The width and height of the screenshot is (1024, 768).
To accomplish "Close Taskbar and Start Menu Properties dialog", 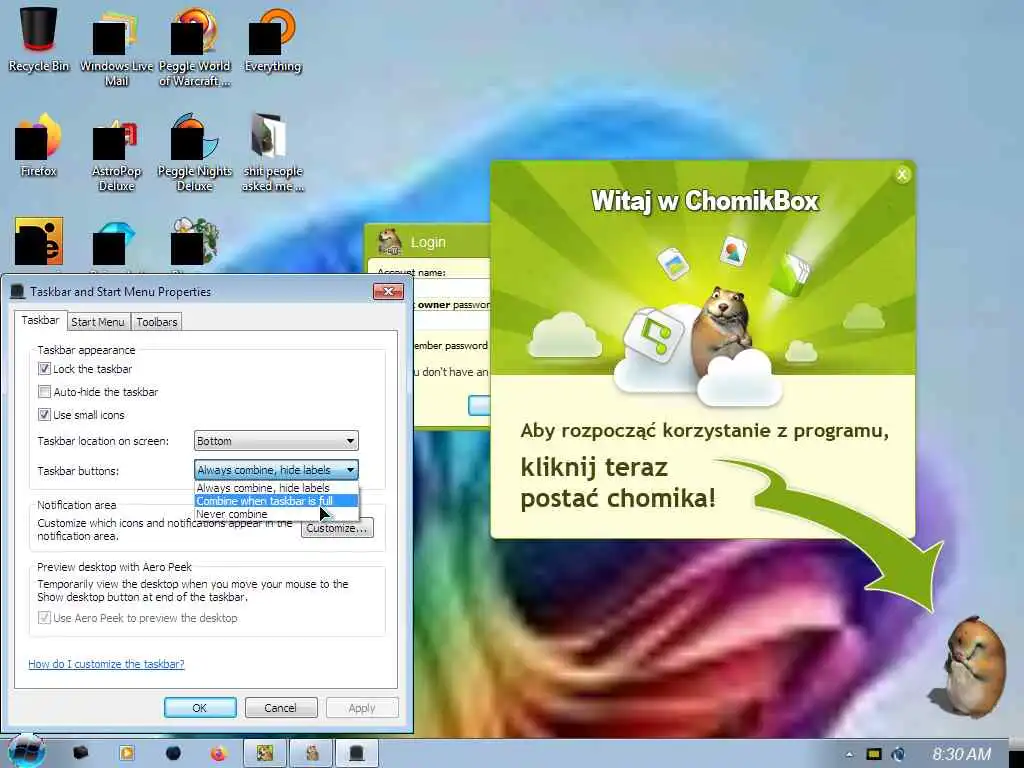I will click(388, 291).
